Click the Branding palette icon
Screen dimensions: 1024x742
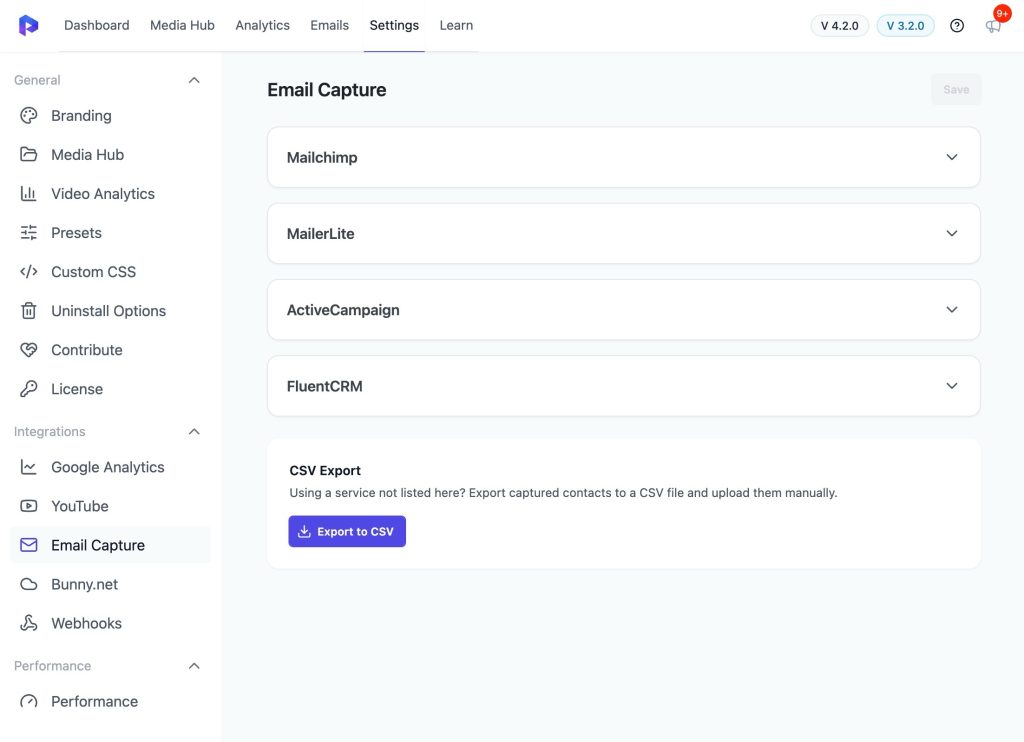point(29,116)
